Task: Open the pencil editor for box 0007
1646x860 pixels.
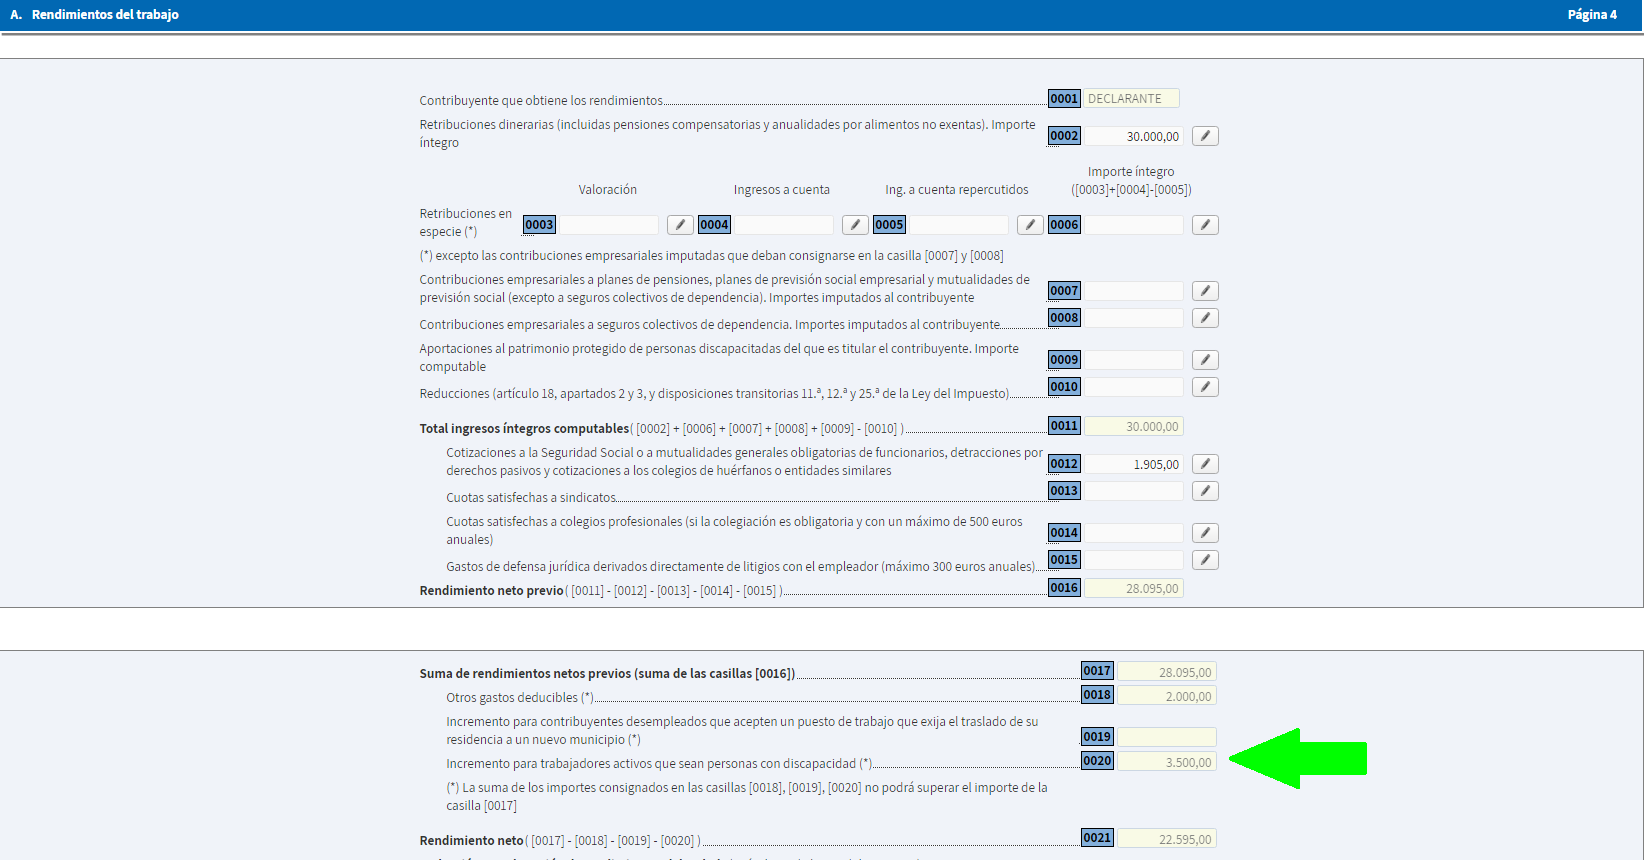Action: (x=1205, y=291)
